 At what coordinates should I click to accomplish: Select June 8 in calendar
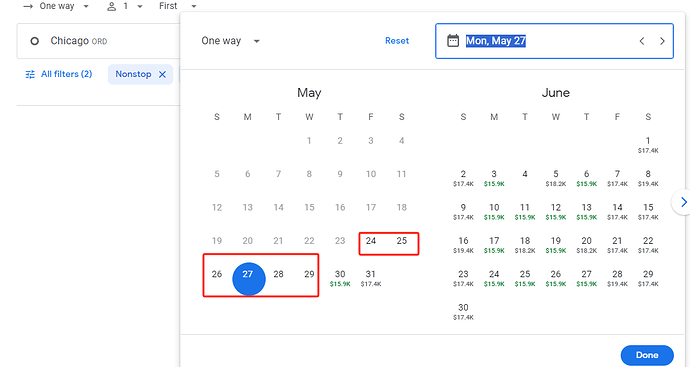tap(648, 178)
